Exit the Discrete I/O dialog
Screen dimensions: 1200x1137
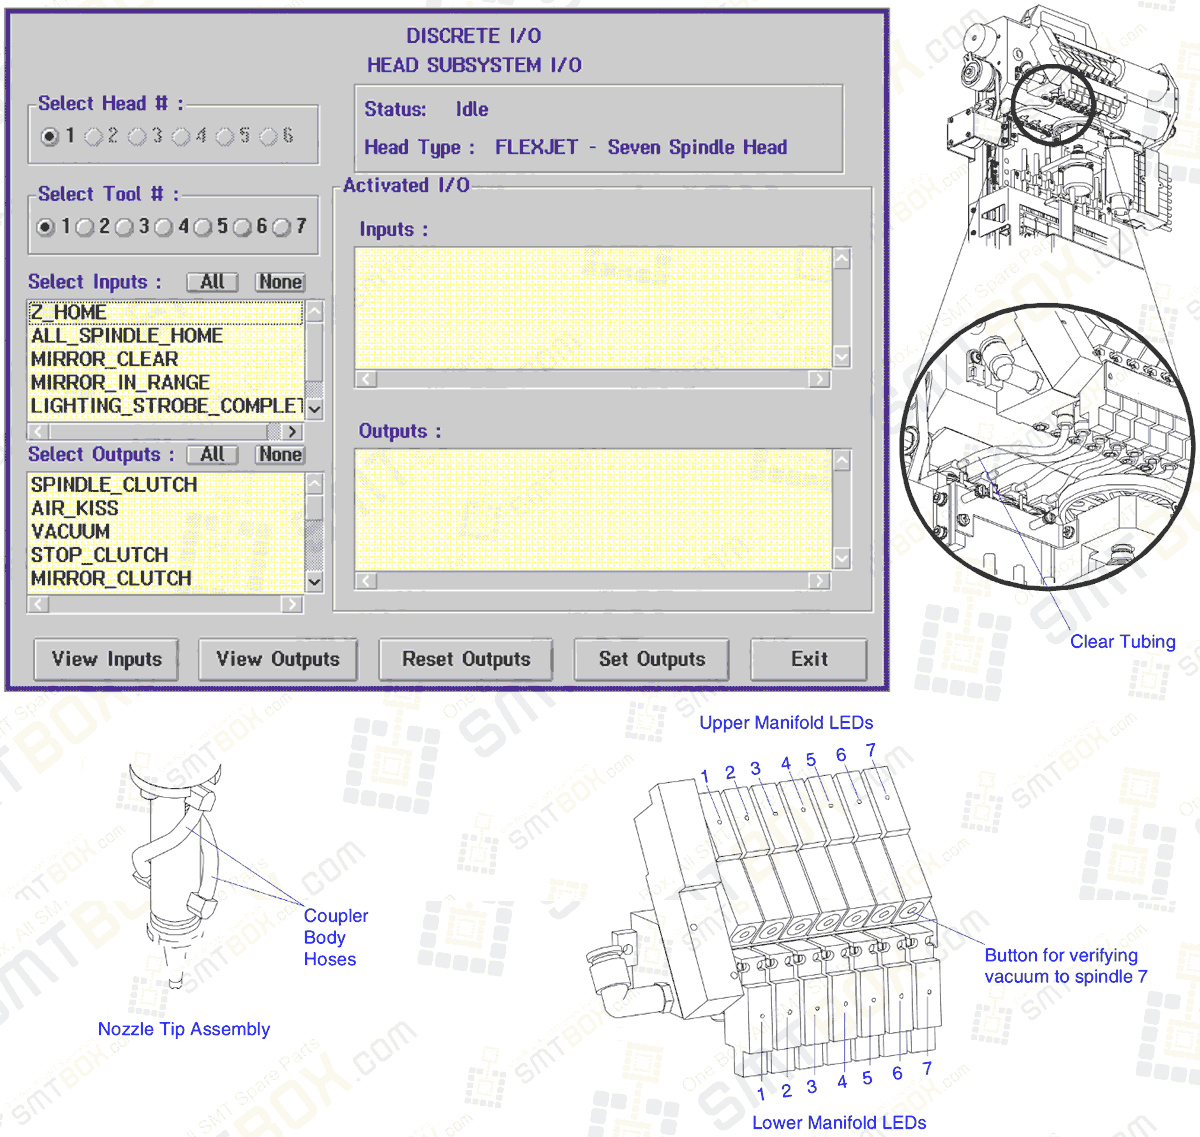tap(809, 659)
